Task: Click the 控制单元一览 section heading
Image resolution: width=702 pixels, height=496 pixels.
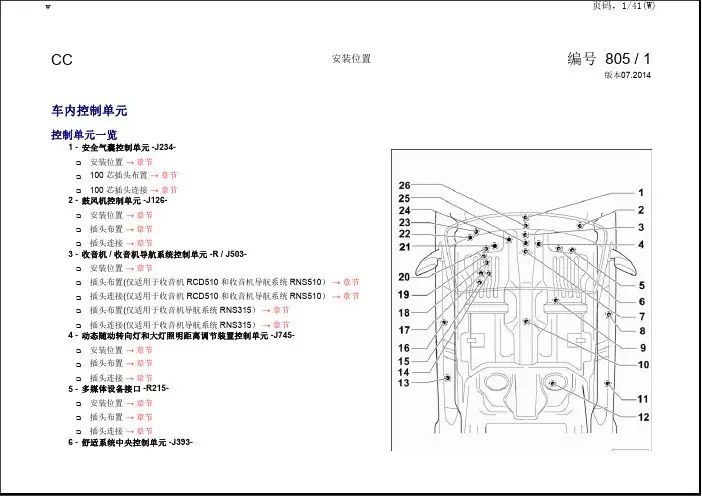Action: pos(84,134)
